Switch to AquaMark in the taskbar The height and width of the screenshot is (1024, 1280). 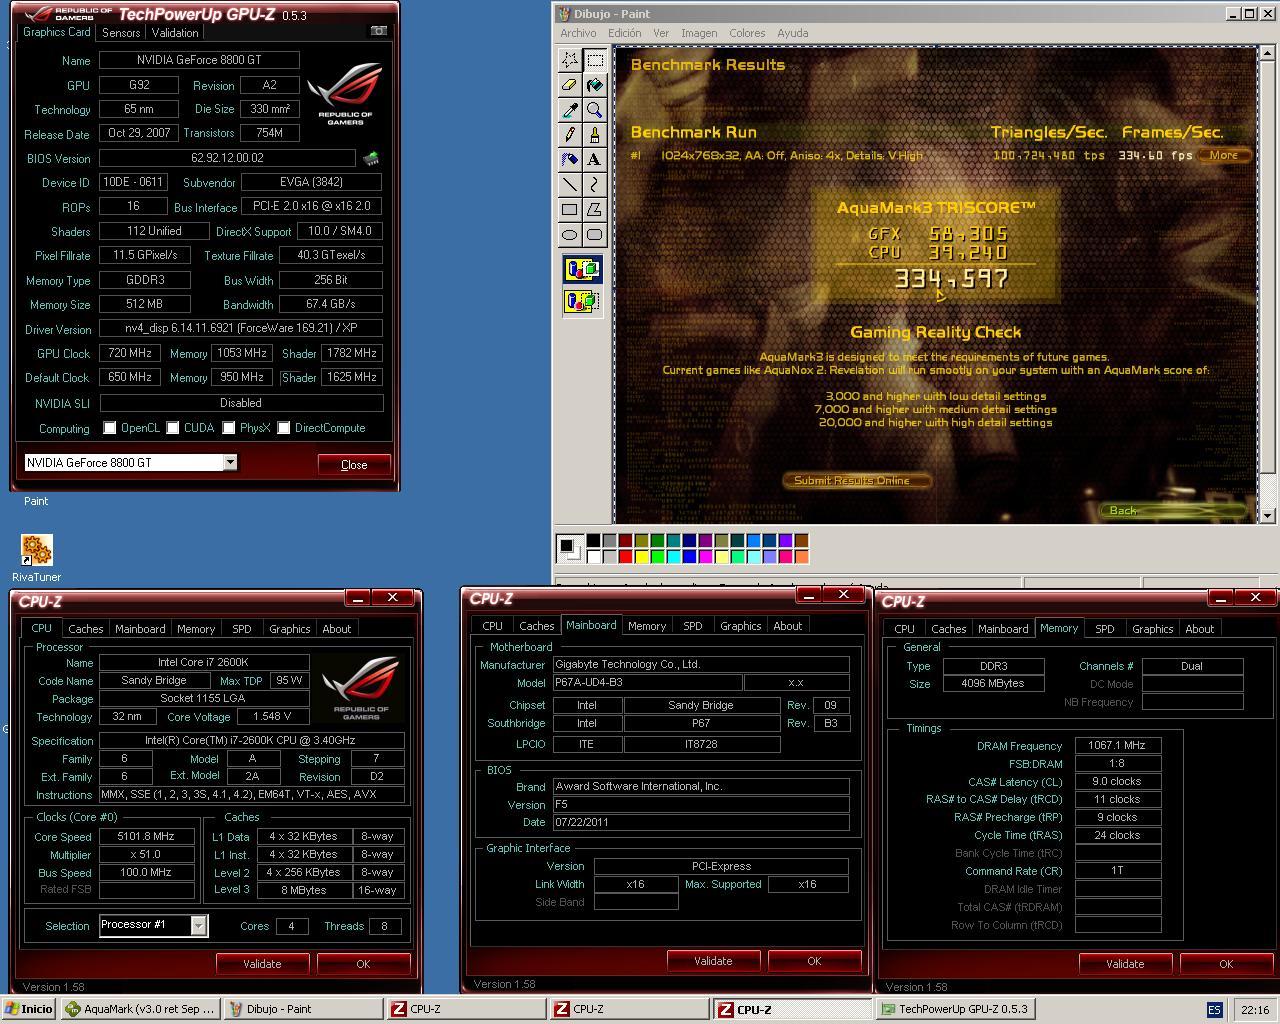[x=140, y=1009]
